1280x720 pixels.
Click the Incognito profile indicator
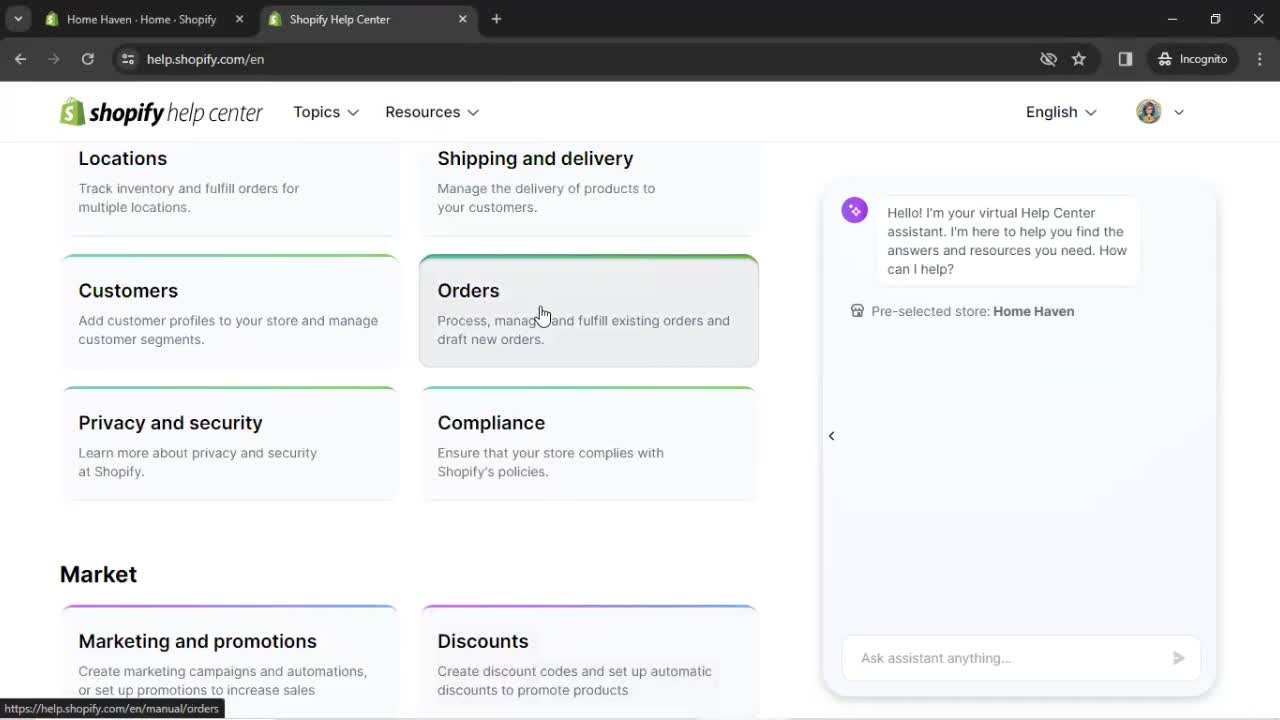pos(1192,59)
